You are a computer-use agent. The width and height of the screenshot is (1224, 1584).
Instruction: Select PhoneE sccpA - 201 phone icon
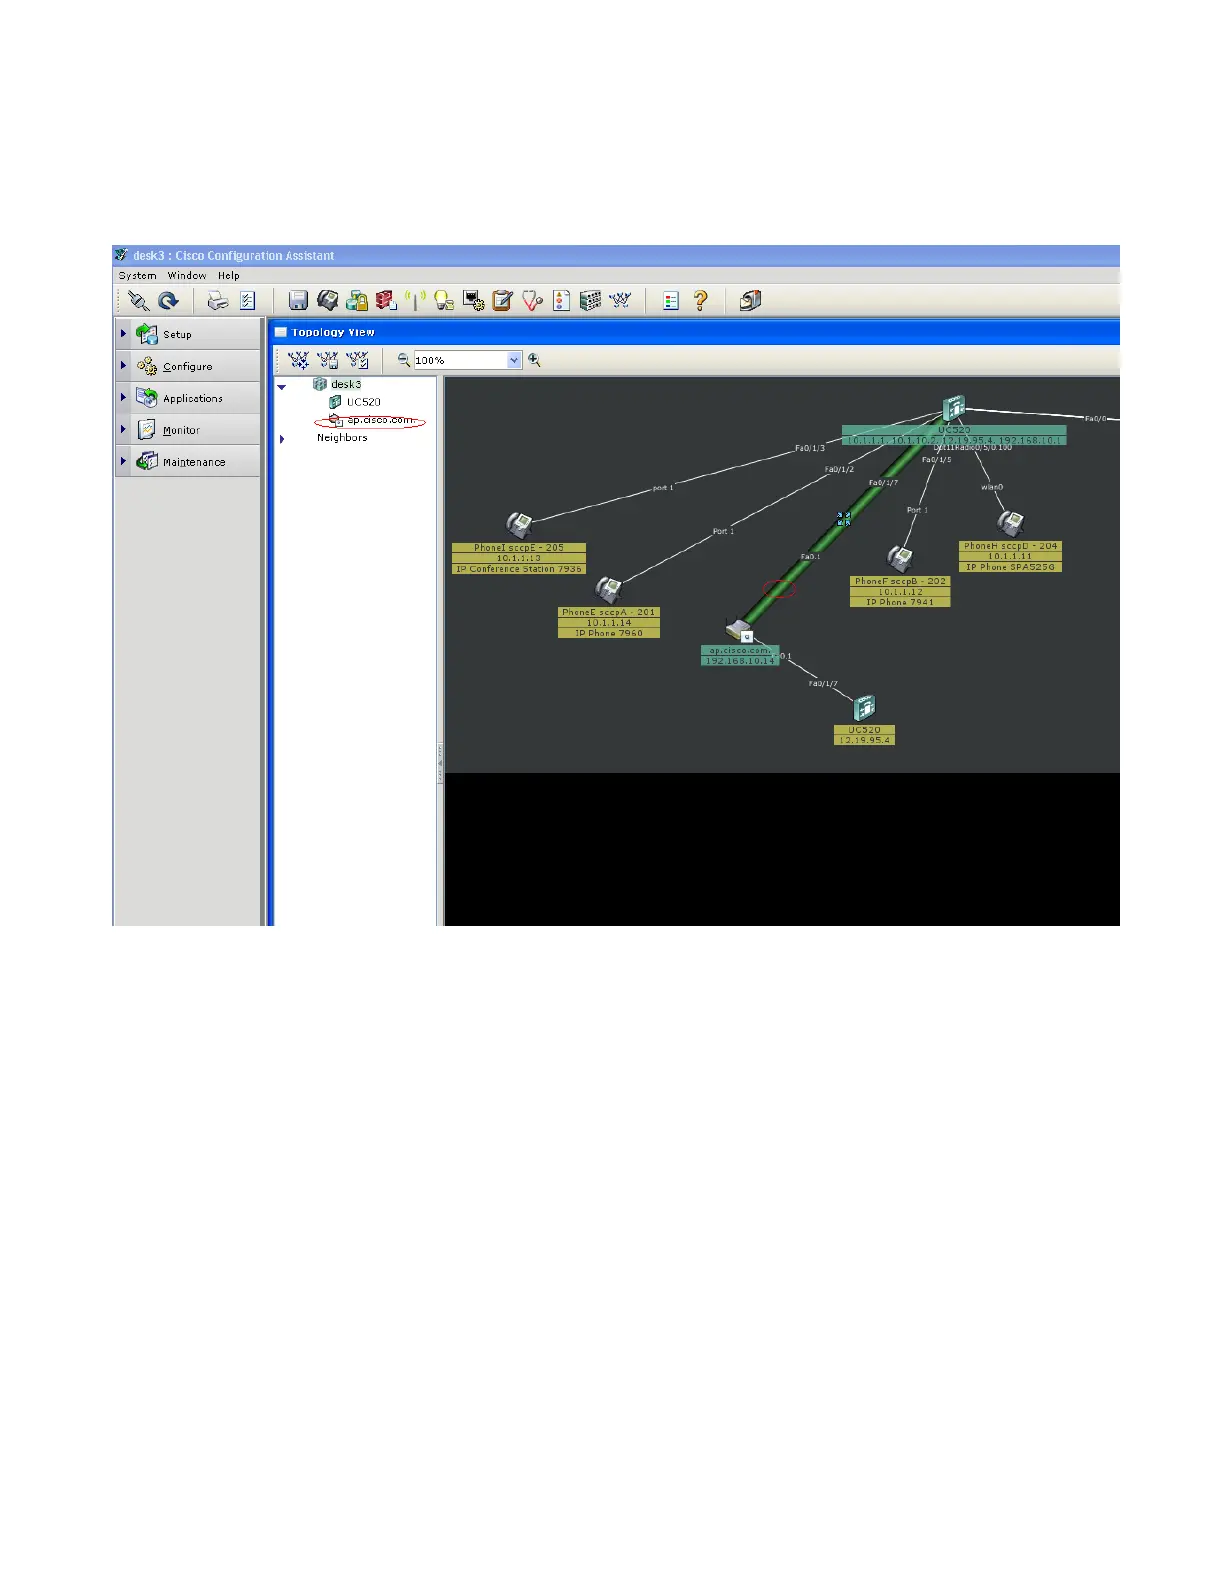point(608,590)
